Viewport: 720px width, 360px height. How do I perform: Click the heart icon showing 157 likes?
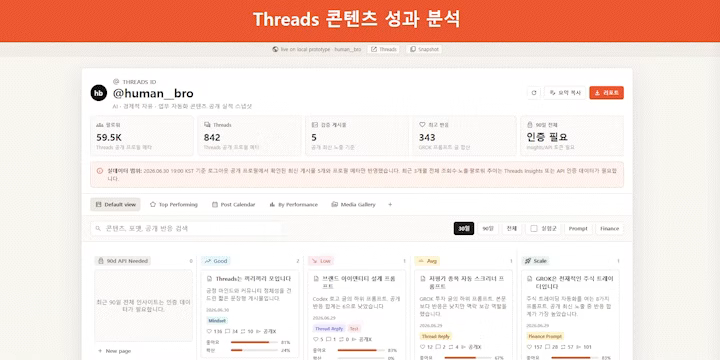(529, 347)
